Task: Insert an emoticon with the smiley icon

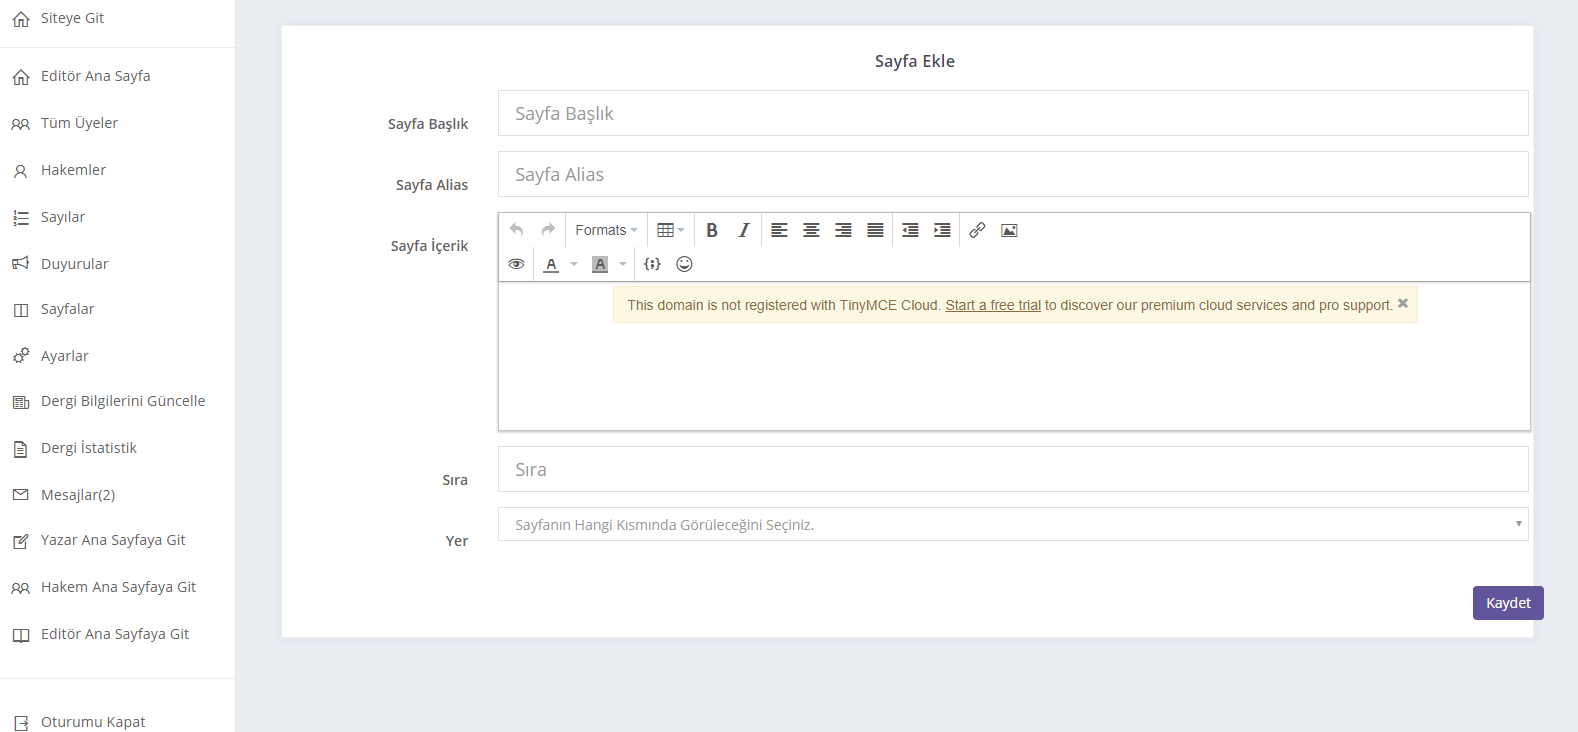Action: coord(684,264)
